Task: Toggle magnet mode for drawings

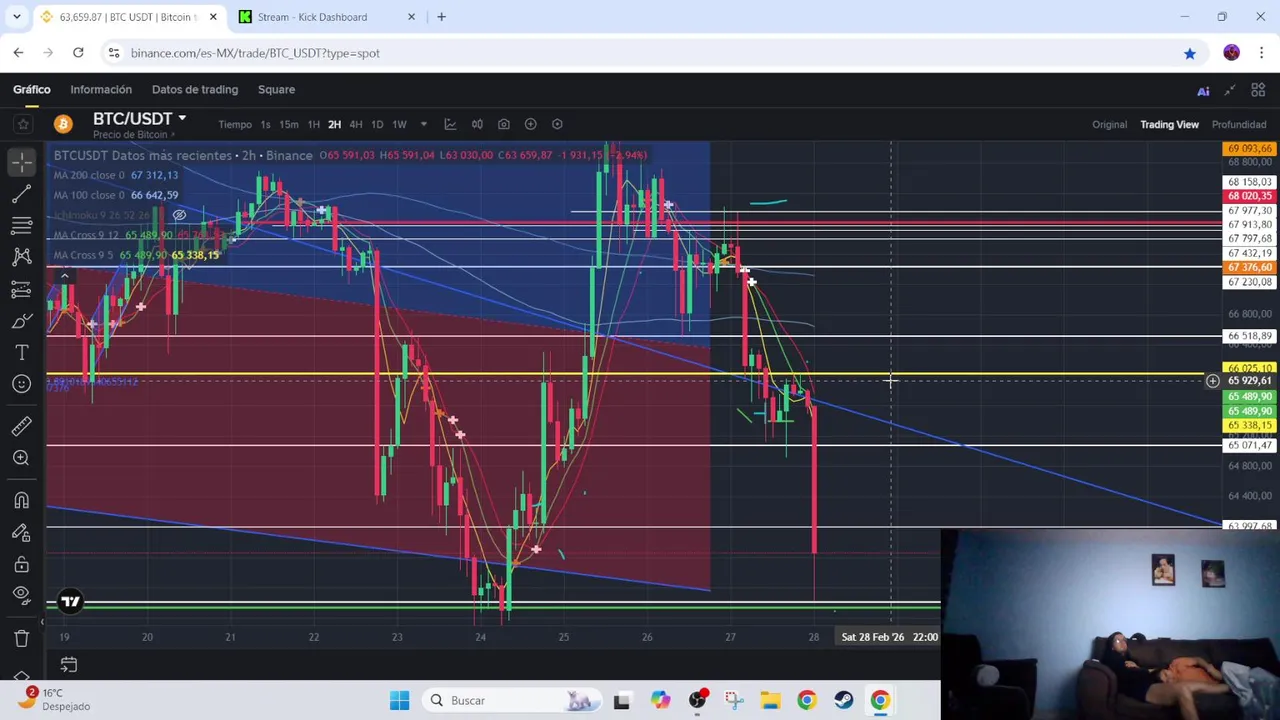Action: [21, 500]
